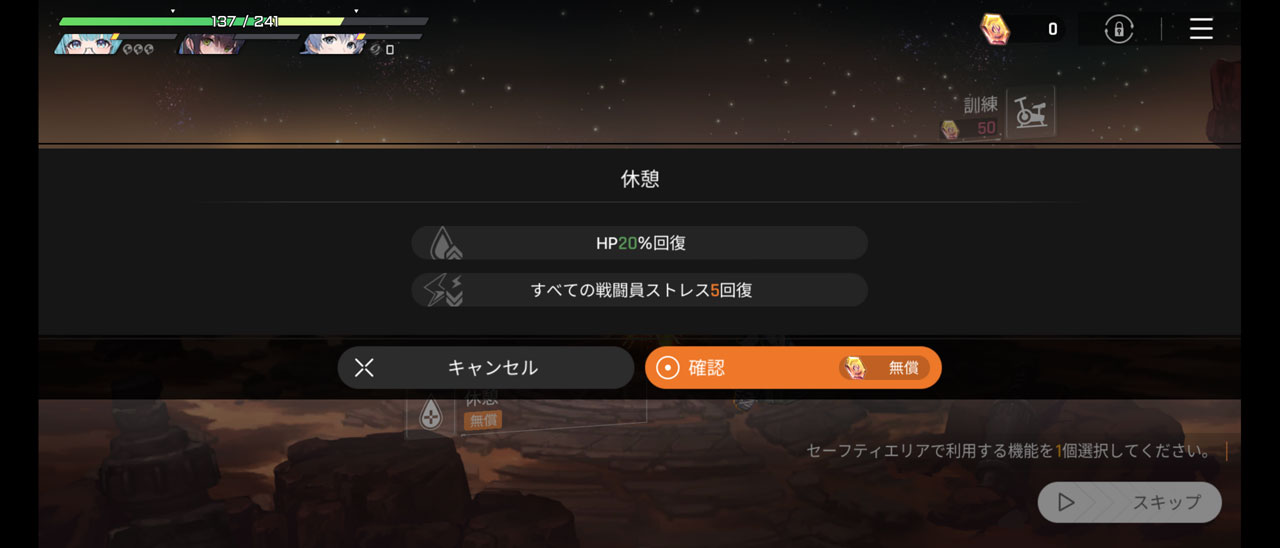This screenshot has width=1280, height=548.
Task: Click the スキップ skip button
Action: pos(1130,502)
